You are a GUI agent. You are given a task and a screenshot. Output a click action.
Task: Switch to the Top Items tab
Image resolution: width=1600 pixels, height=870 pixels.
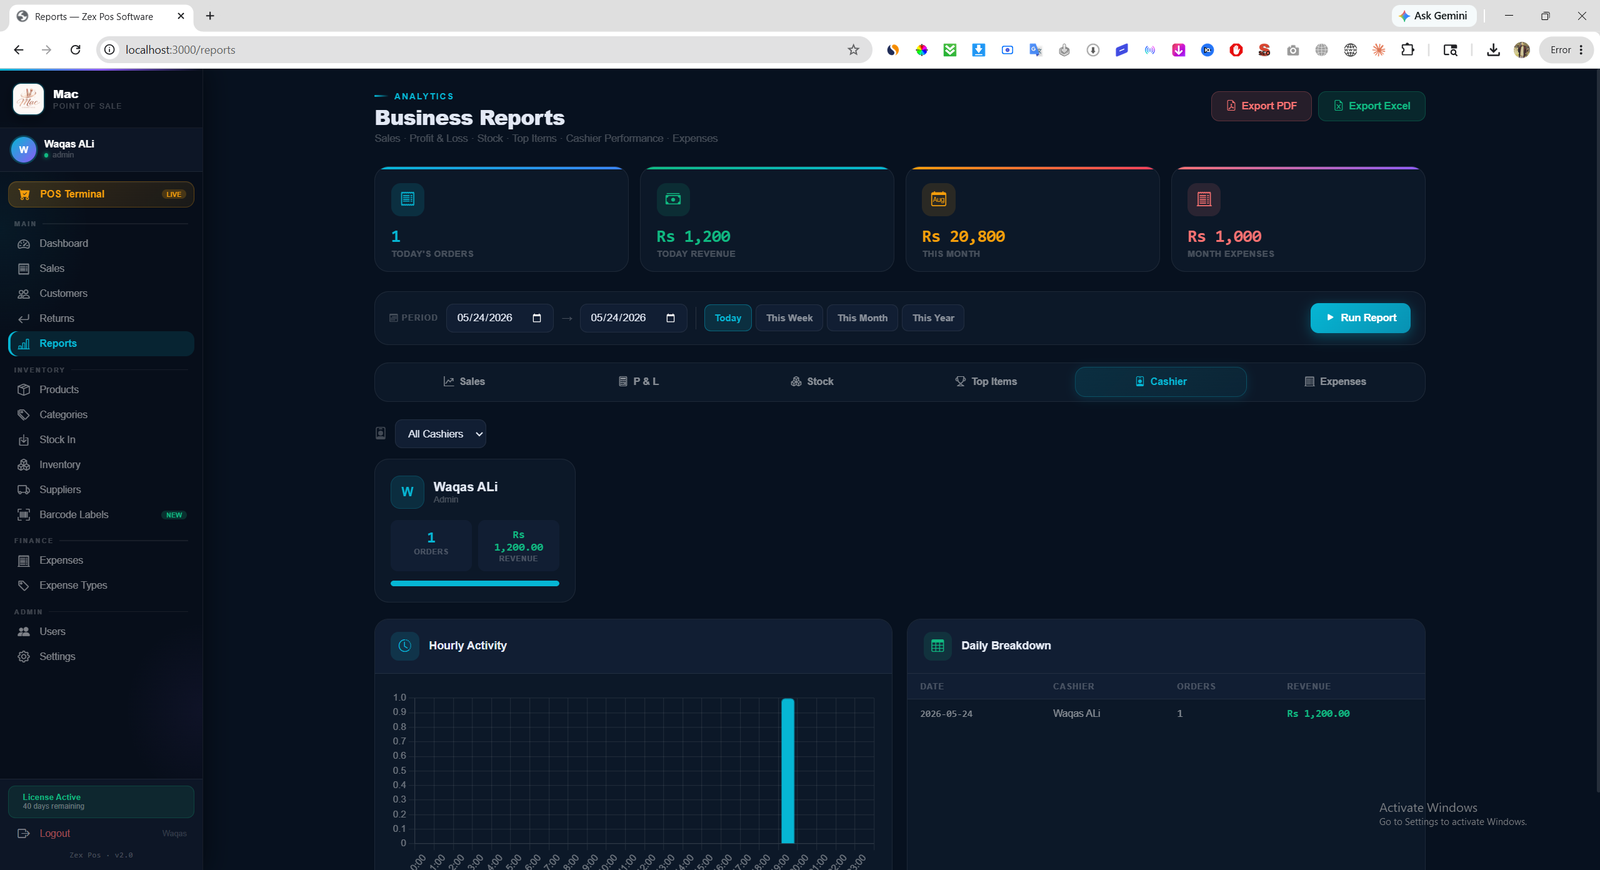coord(986,382)
